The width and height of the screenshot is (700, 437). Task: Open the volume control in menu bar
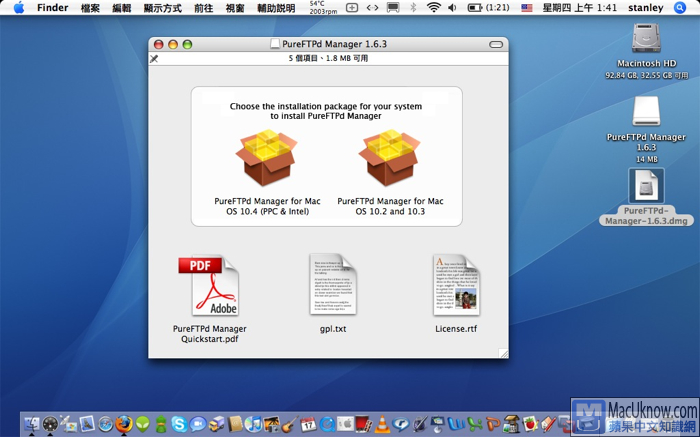pyautogui.click(x=452, y=8)
